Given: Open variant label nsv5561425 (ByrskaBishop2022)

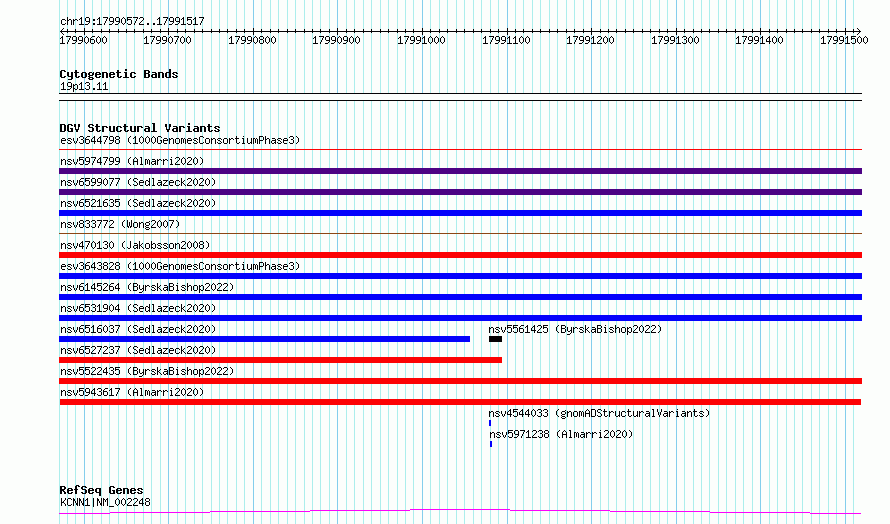Looking at the screenshot, I should click(575, 329).
